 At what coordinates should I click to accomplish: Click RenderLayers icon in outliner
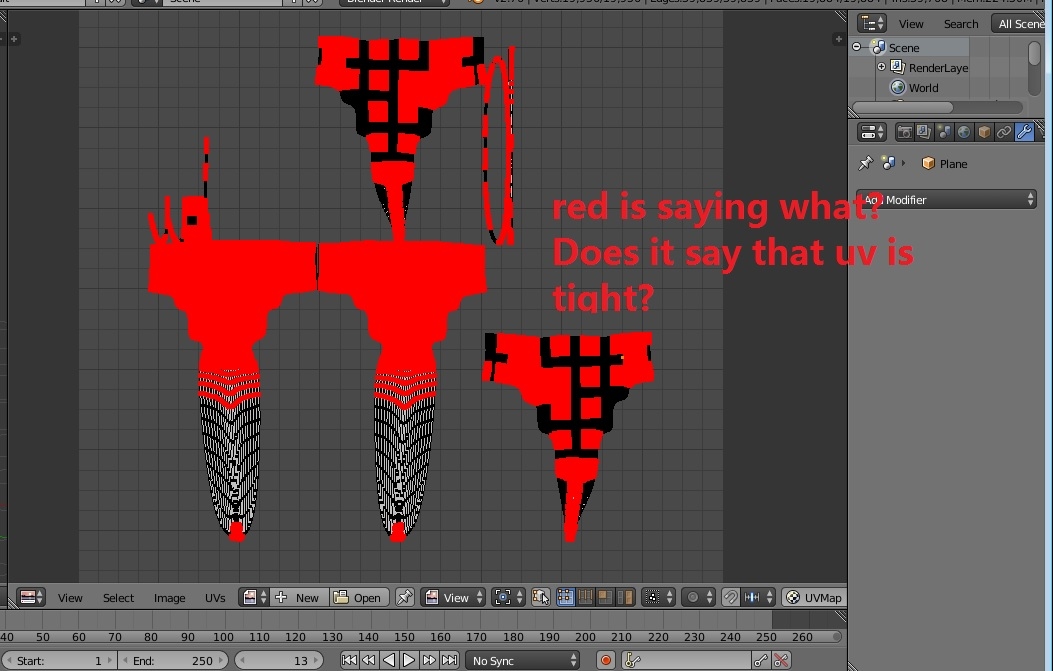[898, 67]
